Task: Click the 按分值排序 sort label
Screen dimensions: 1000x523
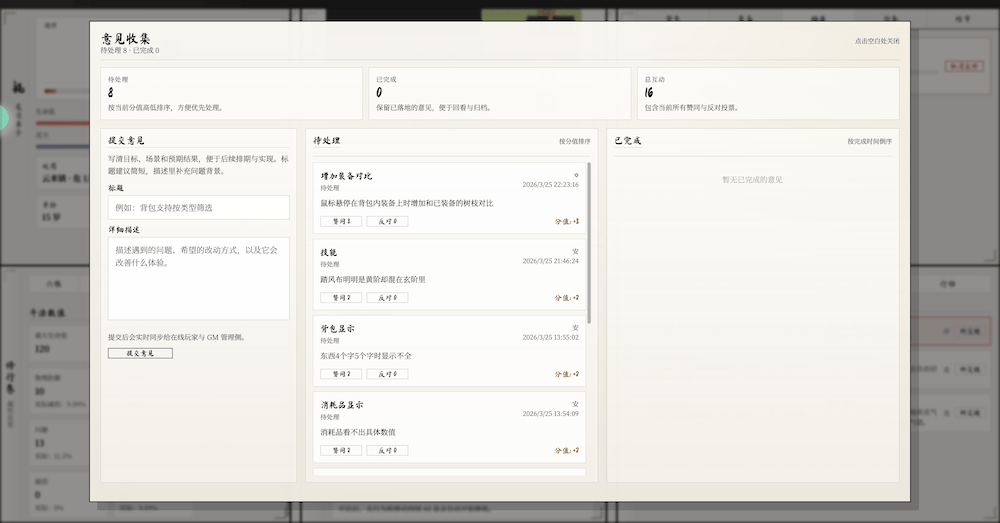Action: [574, 142]
